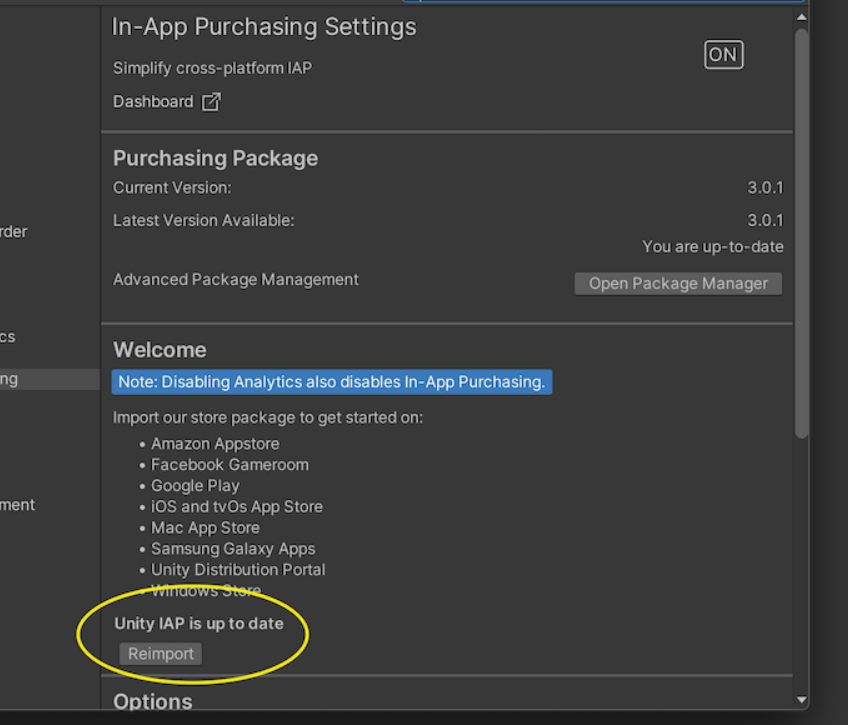Click the Current Version value 3.0.1
848x725 pixels.
765,188
